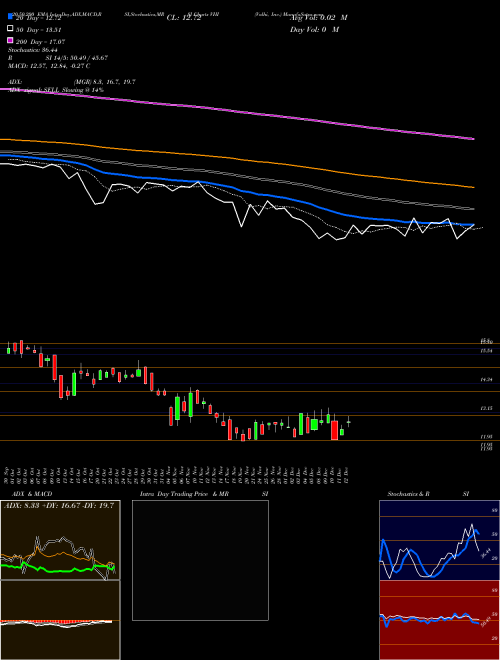This screenshot has height=660, width=500.
Task: Open the empty intraday trading price panel
Action: [x=200, y=560]
